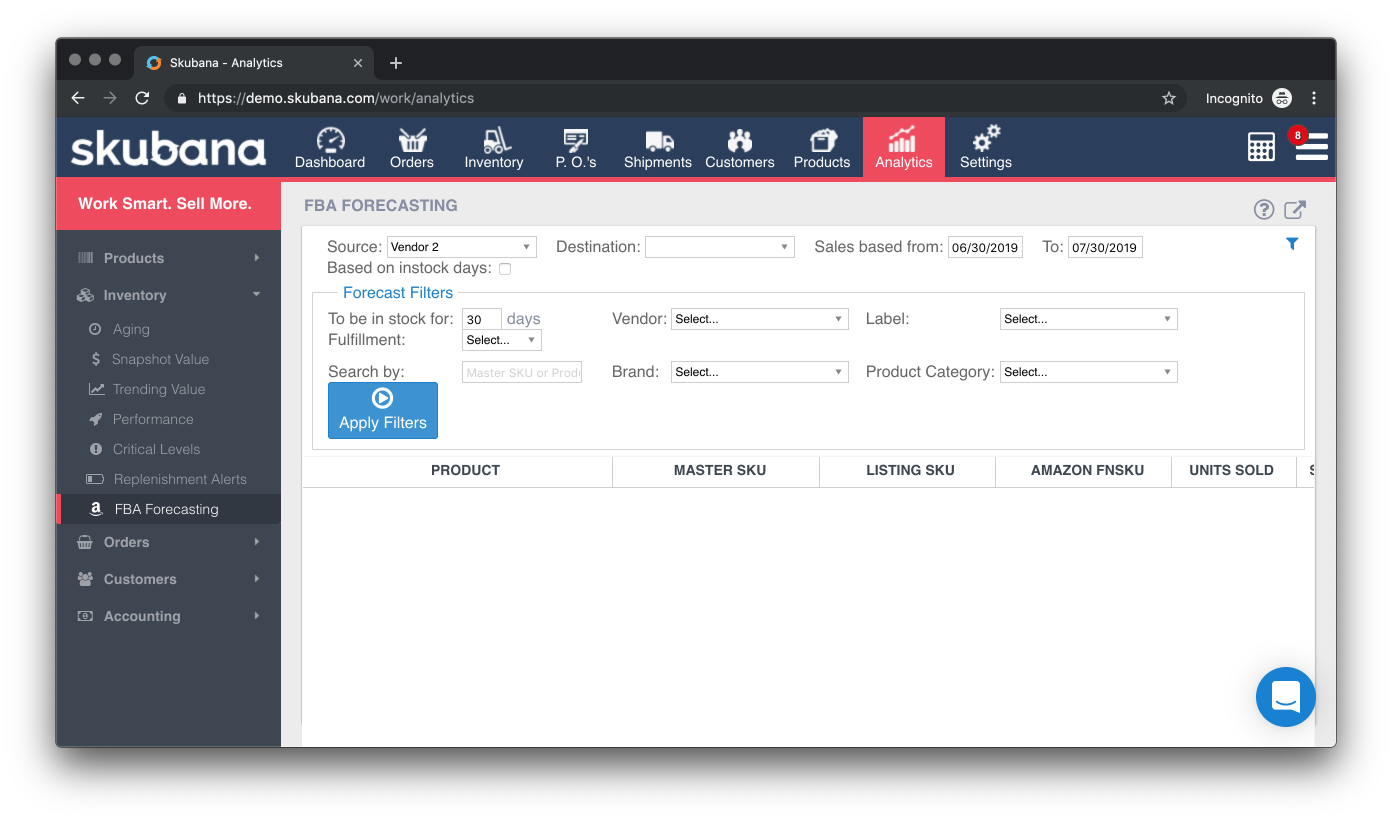The image size is (1392, 821).
Task: Expand the Products section in sidebar
Action: (x=168, y=258)
